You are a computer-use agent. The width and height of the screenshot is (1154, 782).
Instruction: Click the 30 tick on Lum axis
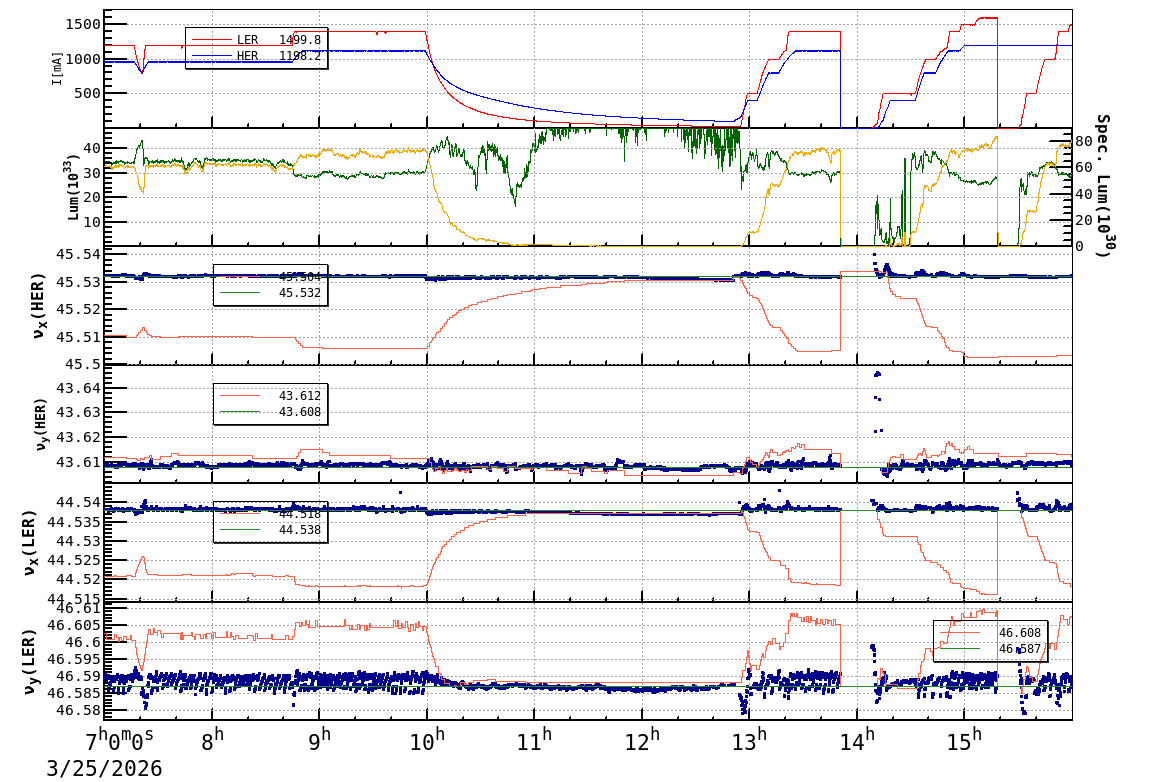[92, 173]
